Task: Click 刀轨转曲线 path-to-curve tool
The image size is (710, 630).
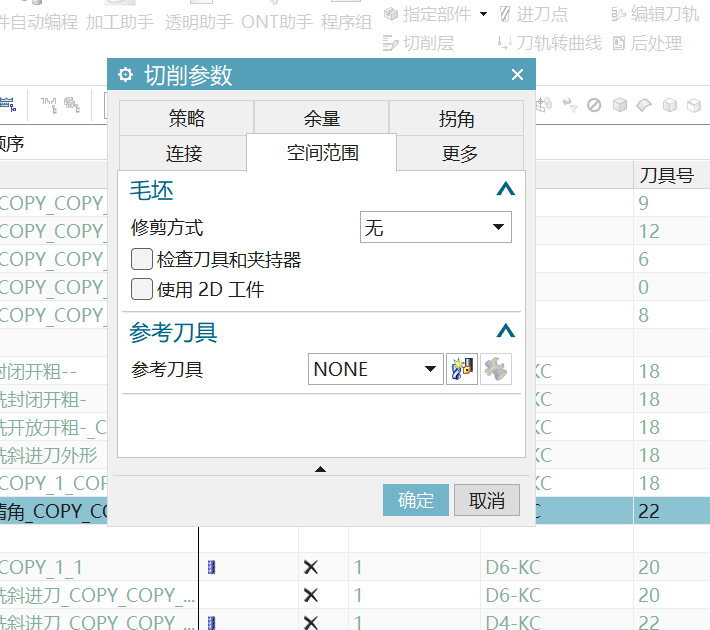Action: [x=550, y=43]
